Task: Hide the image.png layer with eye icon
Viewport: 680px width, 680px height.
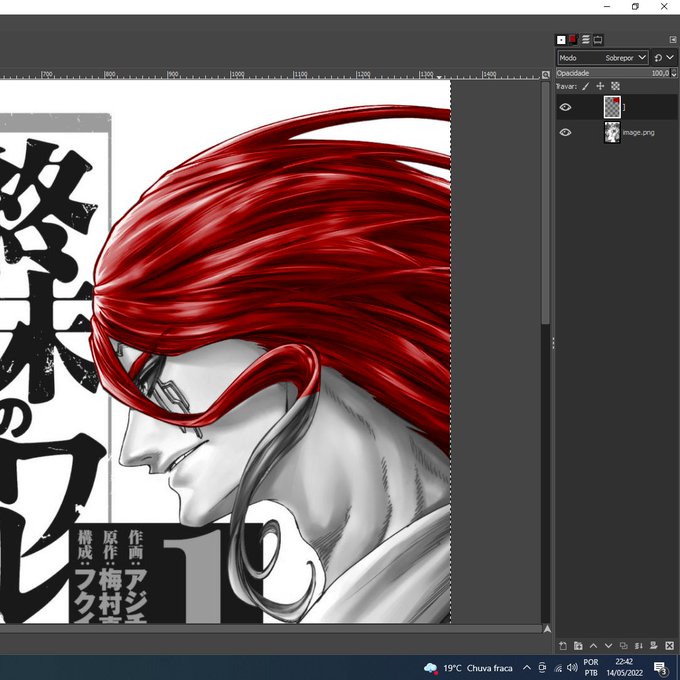Action: point(565,132)
